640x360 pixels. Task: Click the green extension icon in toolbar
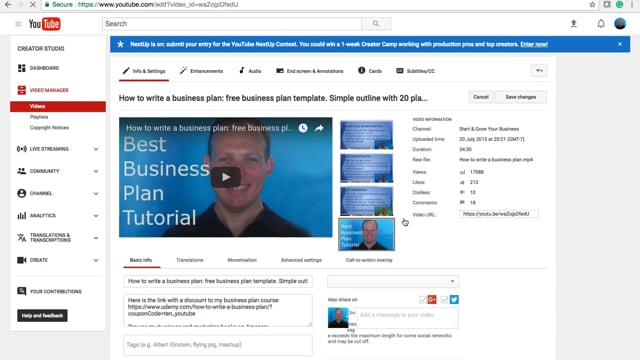point(620,4)
